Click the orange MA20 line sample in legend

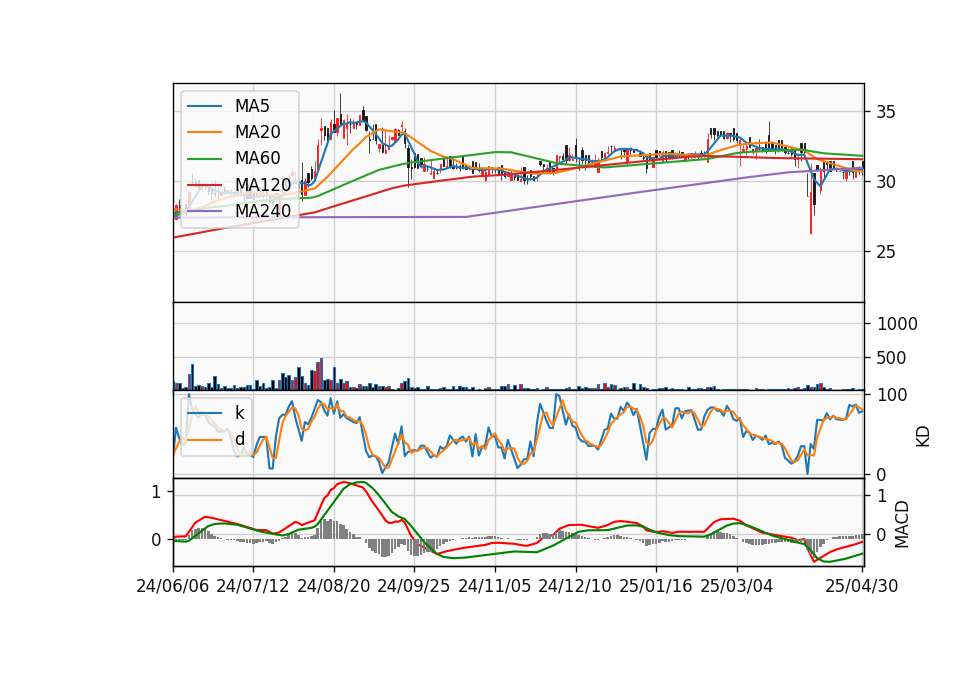204,132
